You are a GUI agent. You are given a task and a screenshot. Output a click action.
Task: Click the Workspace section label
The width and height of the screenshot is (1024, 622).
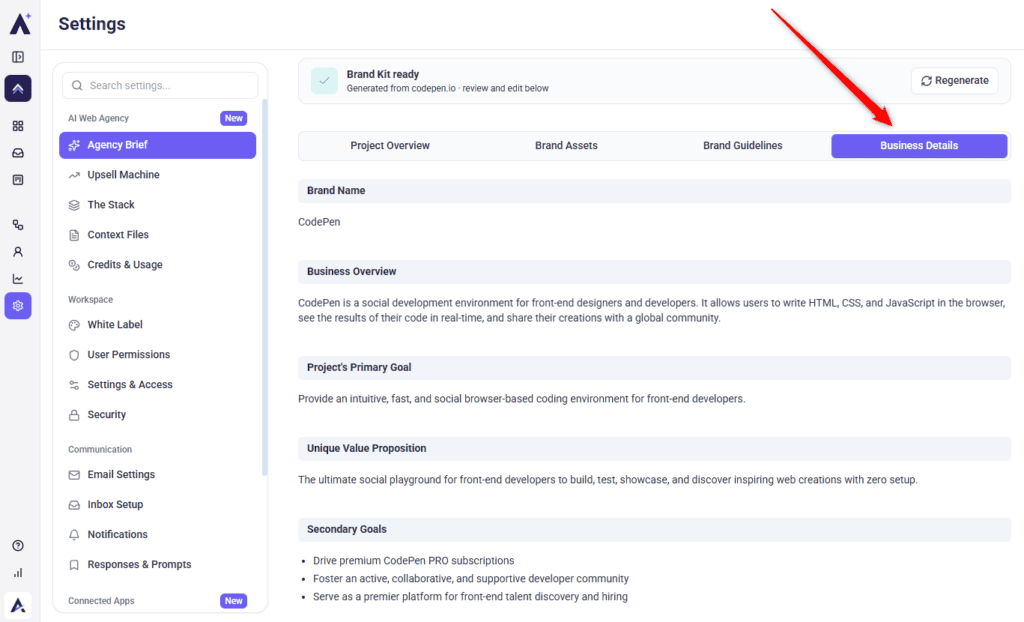tap(91, 300)
